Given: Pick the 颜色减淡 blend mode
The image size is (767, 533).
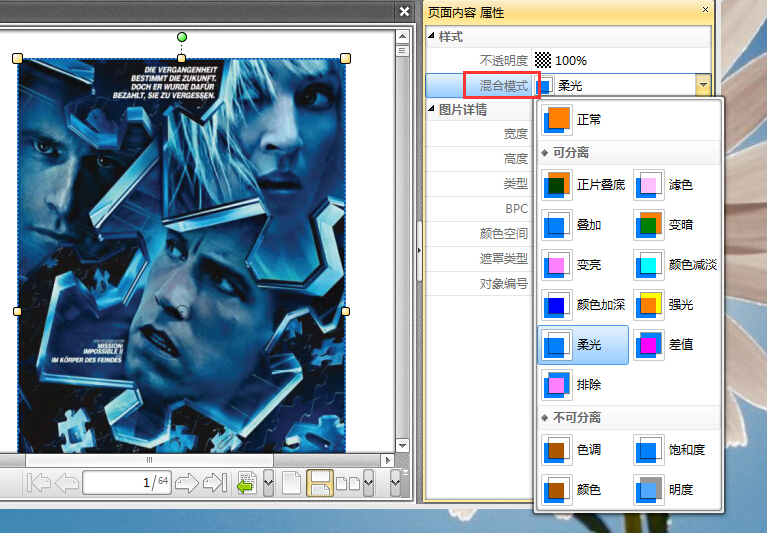Looking at the screenshot, I should pos(675,265).
